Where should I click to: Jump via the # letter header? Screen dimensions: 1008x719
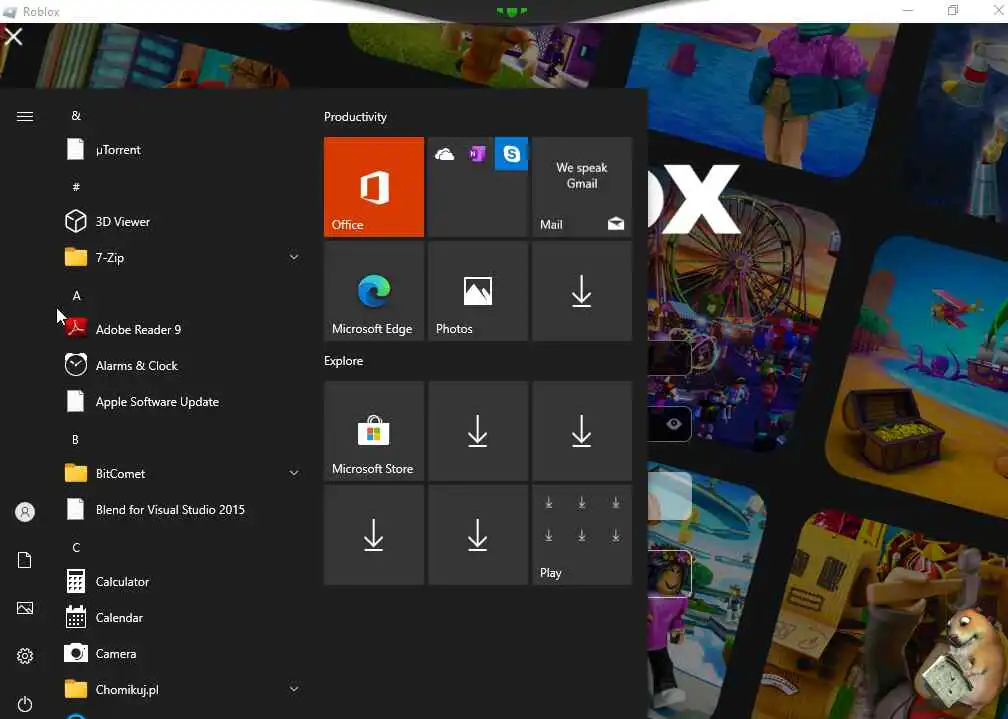coord(76,187)
